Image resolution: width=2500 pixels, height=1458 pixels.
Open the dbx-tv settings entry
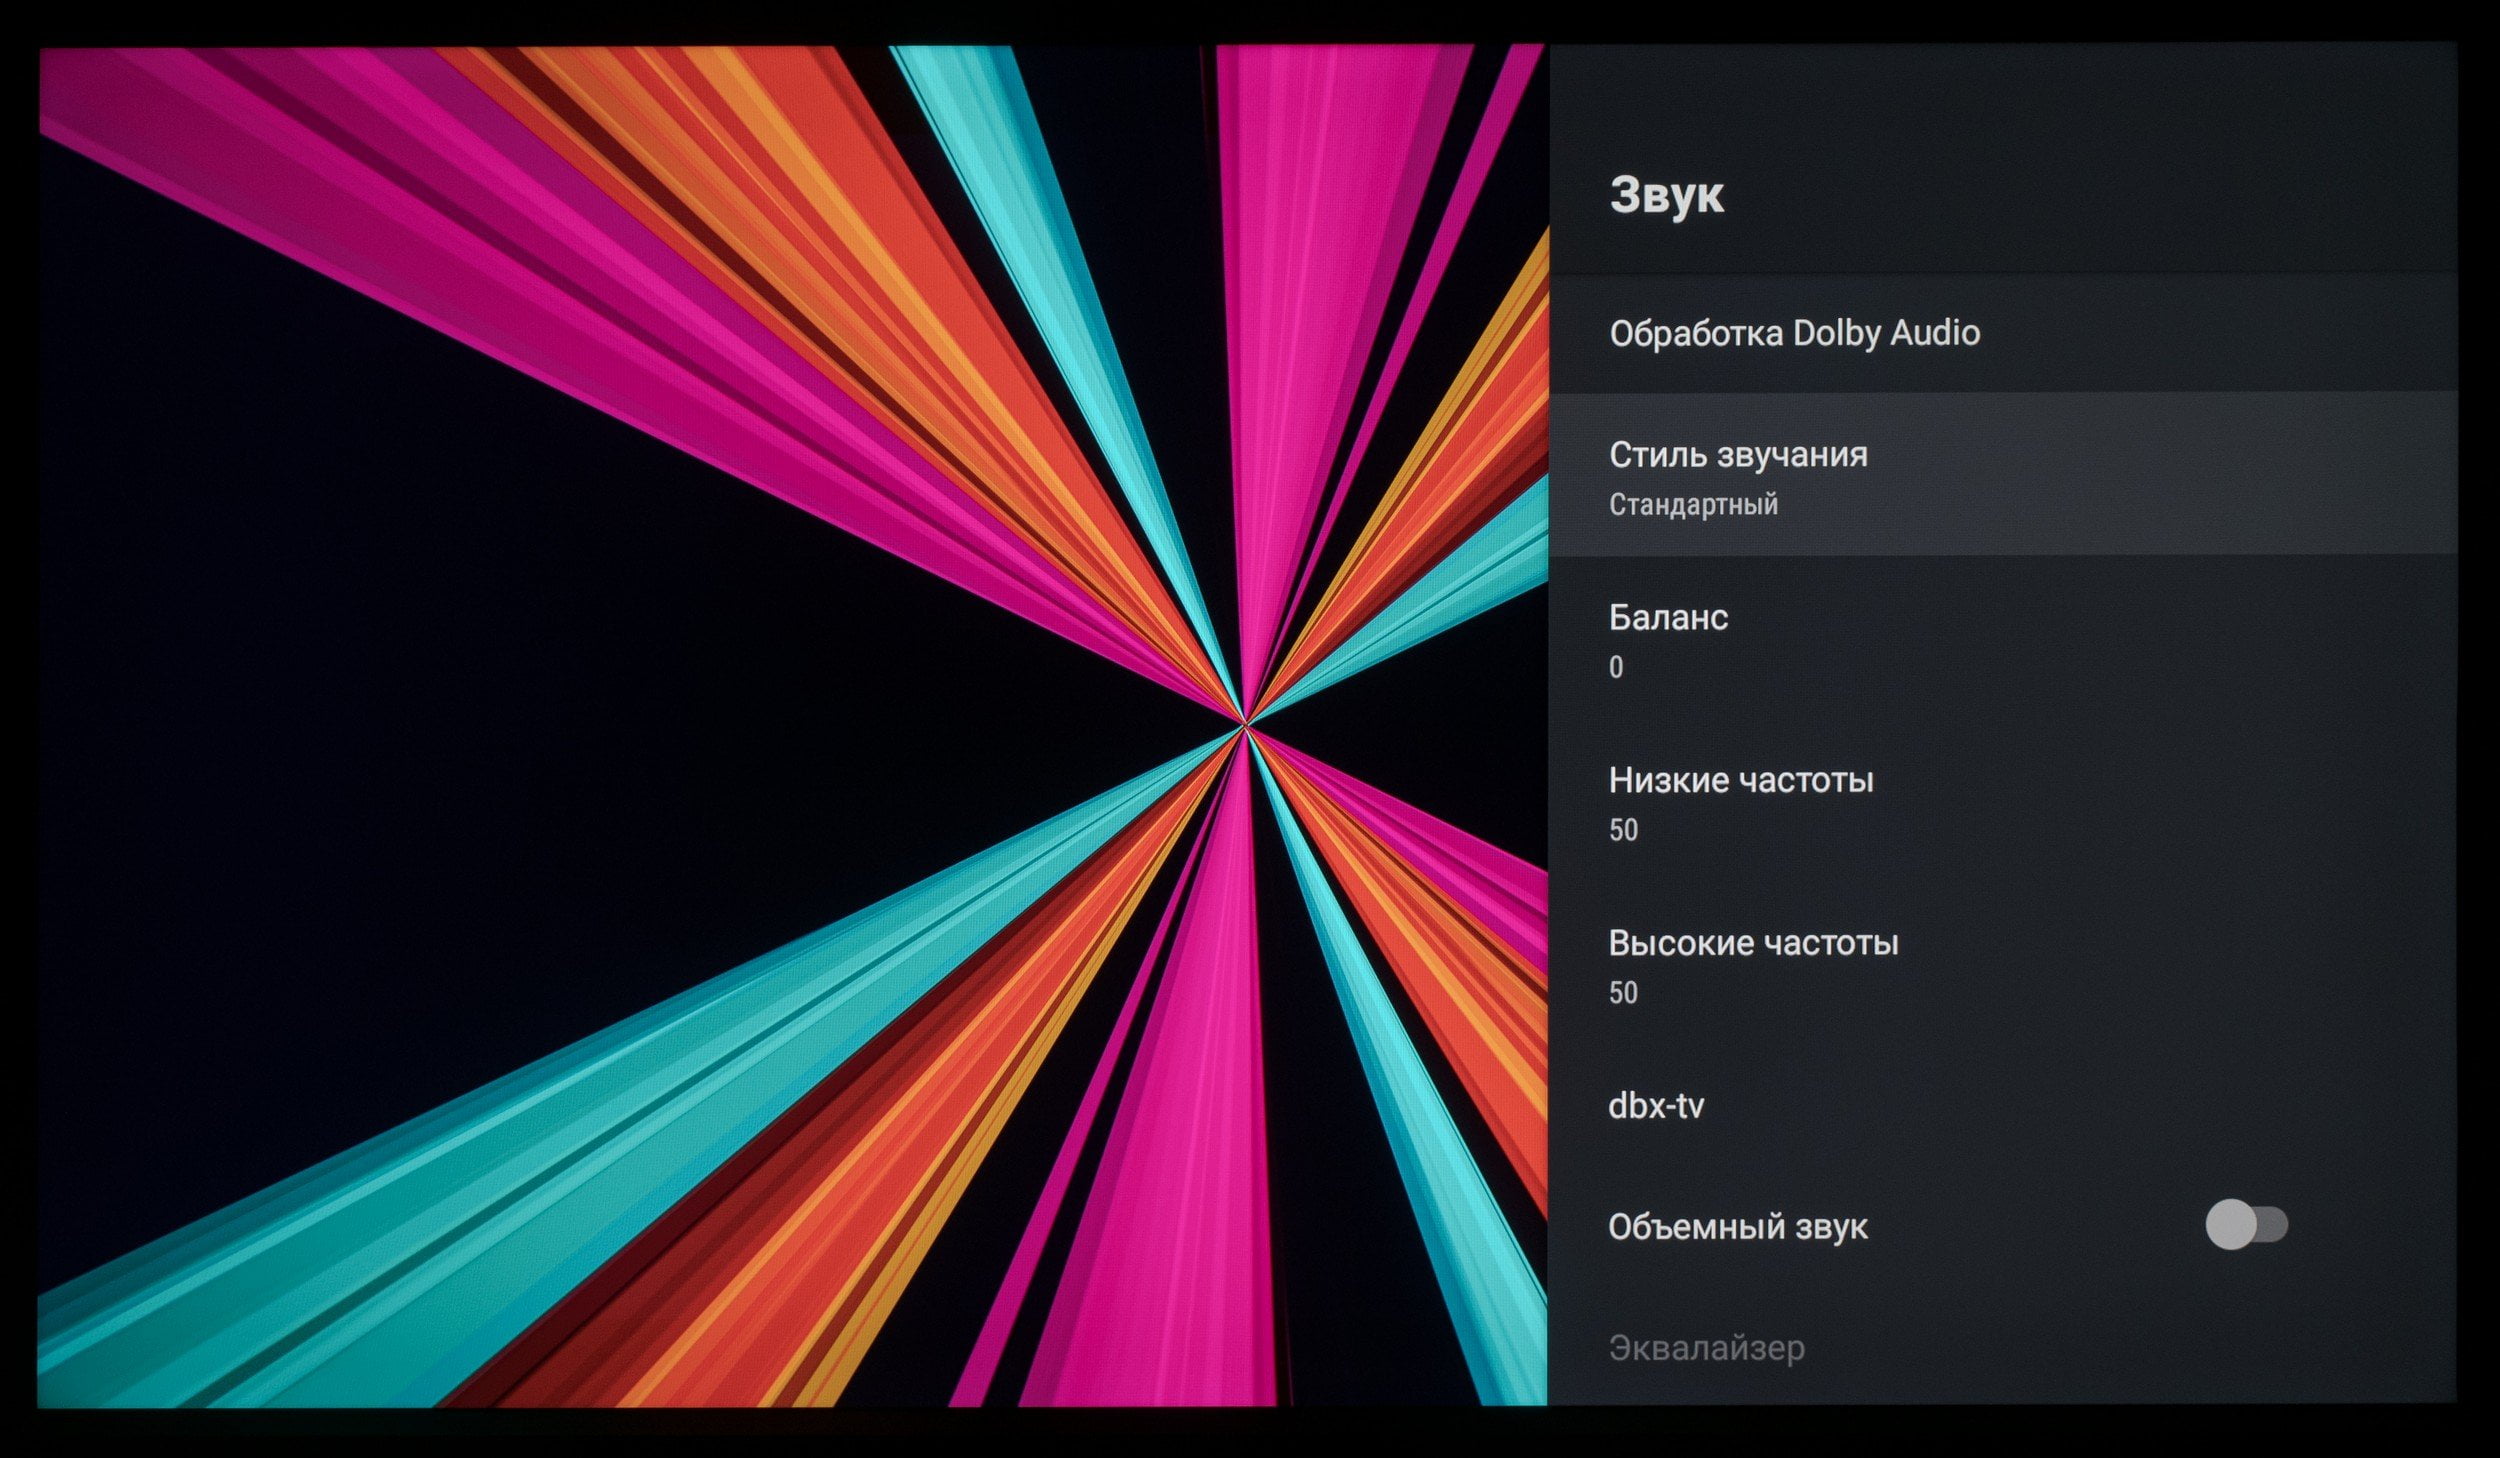[x=2002, y=1105]
